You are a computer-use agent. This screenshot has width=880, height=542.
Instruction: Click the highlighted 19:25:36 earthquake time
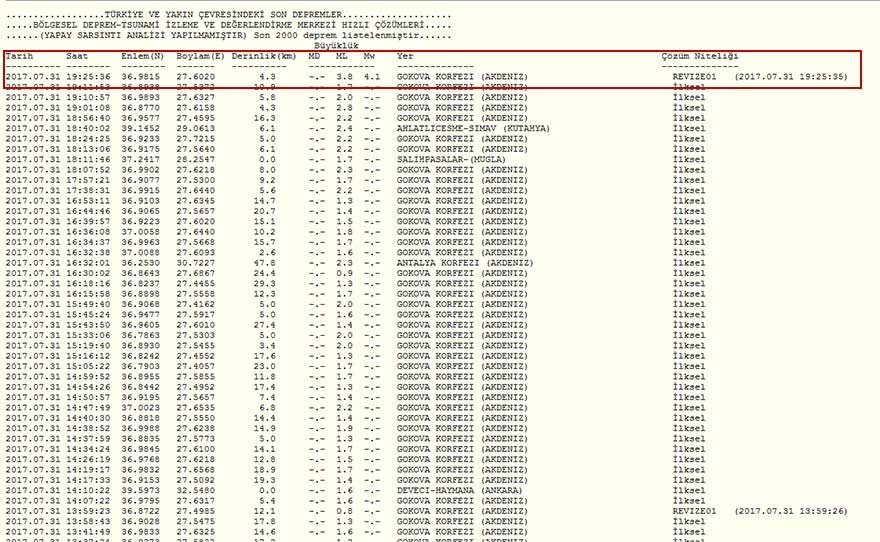[x=87, y=77]
